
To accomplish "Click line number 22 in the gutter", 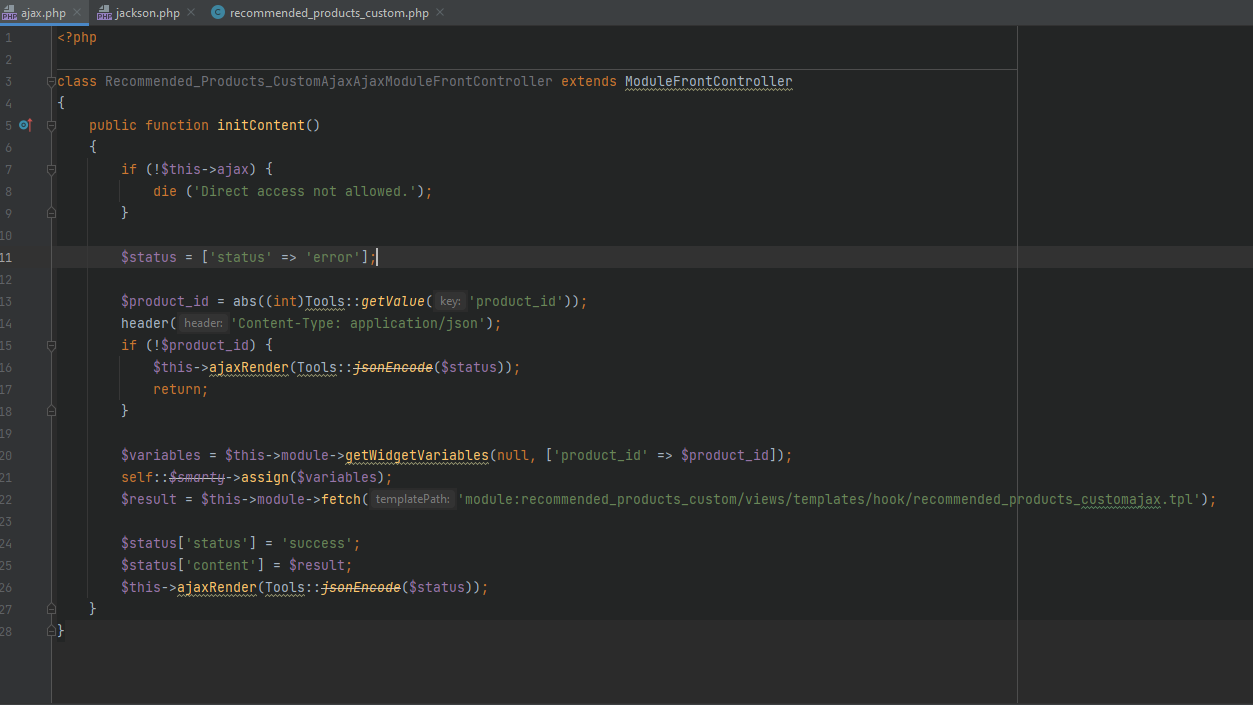I will click(x=7, y=499).
